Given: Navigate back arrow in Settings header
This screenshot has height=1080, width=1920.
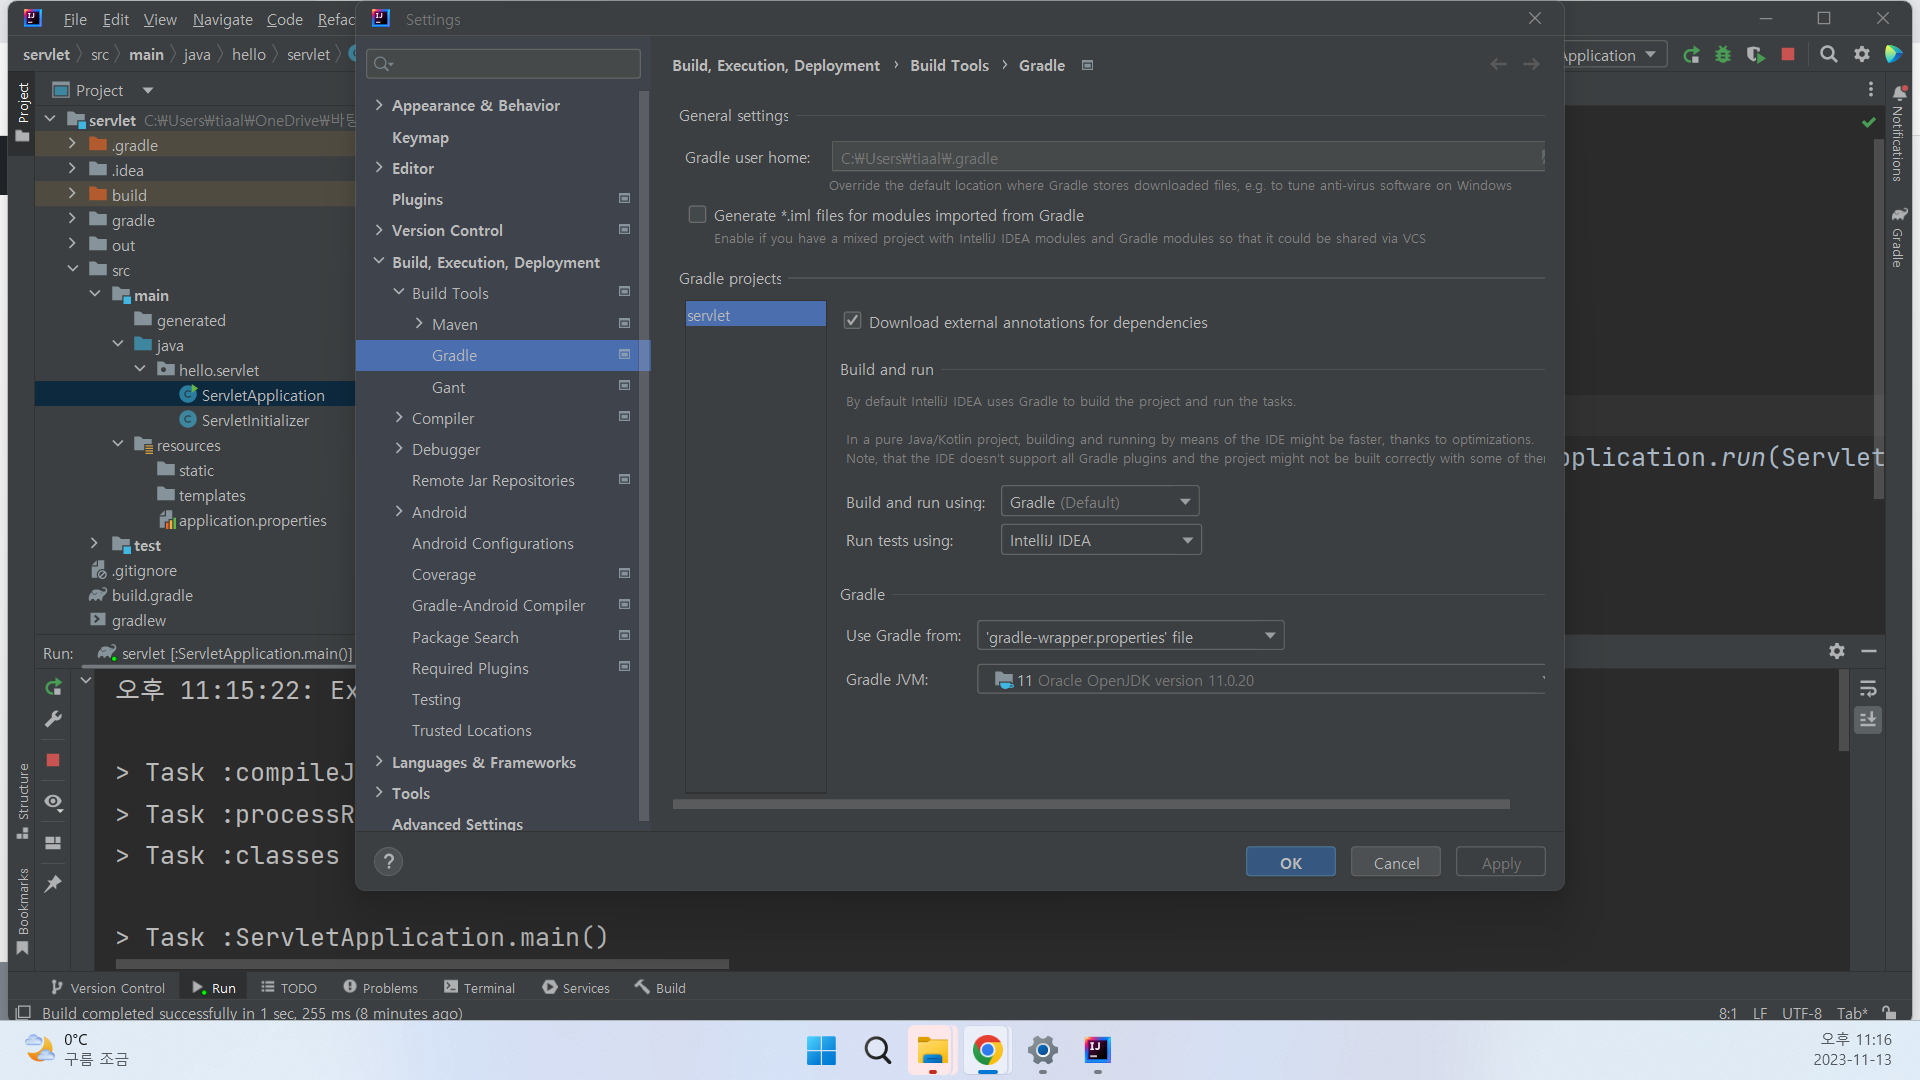Looking at the screenshot, I should 1498,64.
